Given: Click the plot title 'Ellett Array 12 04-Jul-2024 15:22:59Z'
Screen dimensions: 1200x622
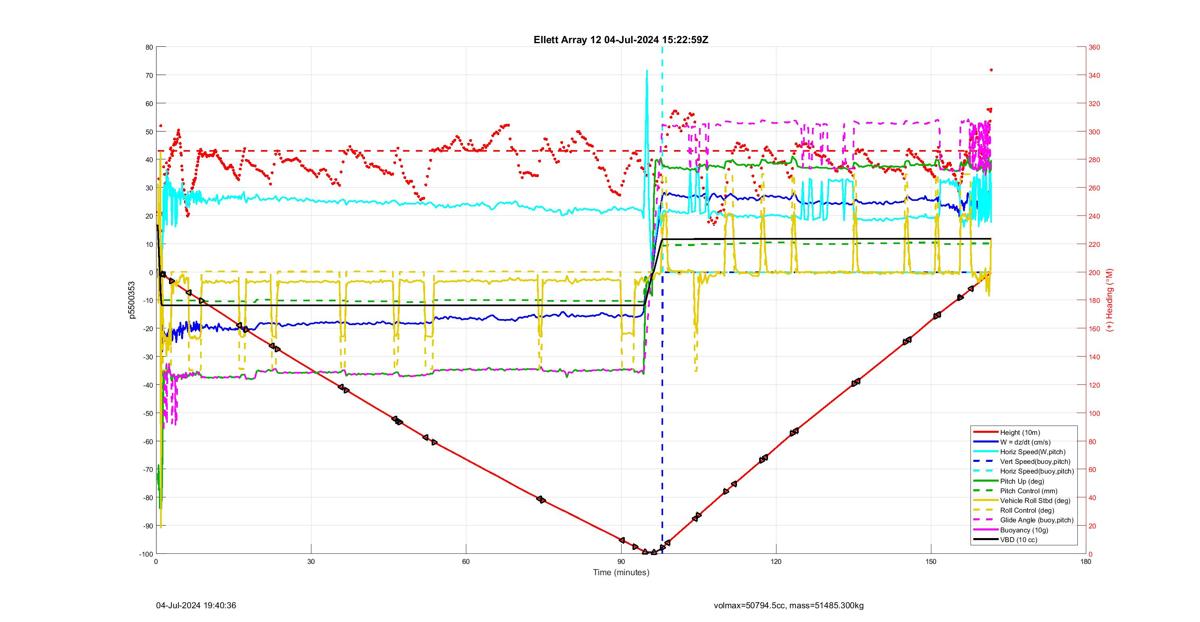Looking at the screenshot, I should click(622, 39).
